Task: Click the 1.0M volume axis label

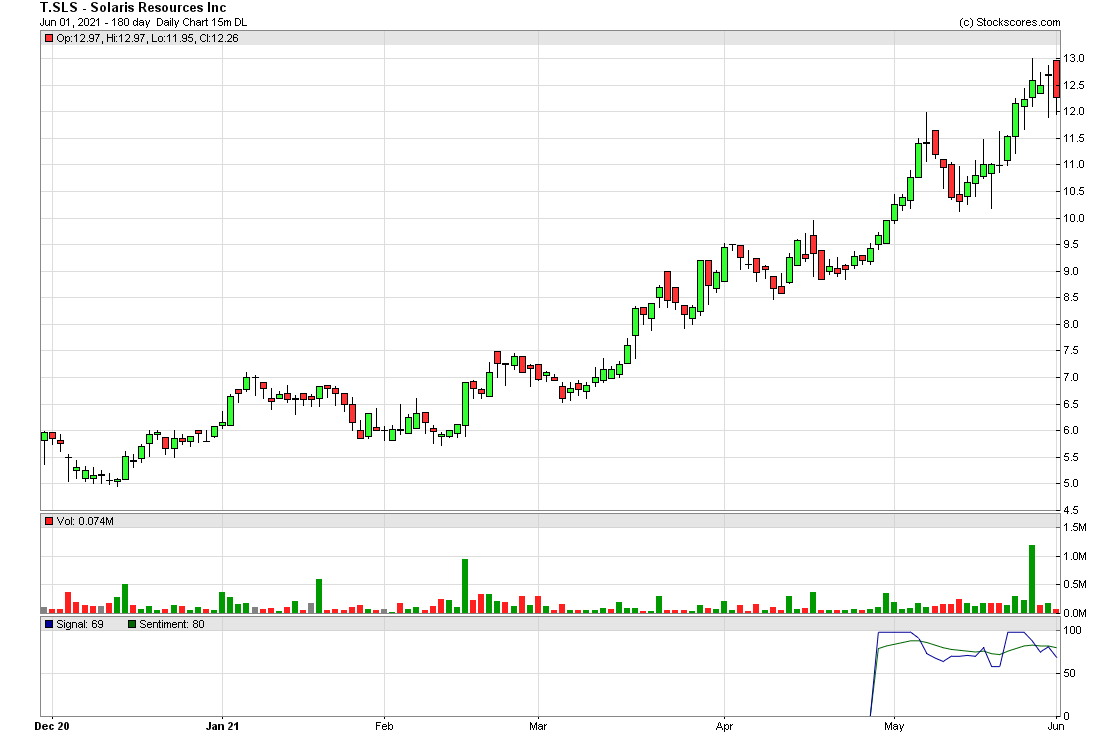Action: (1075, 556)
